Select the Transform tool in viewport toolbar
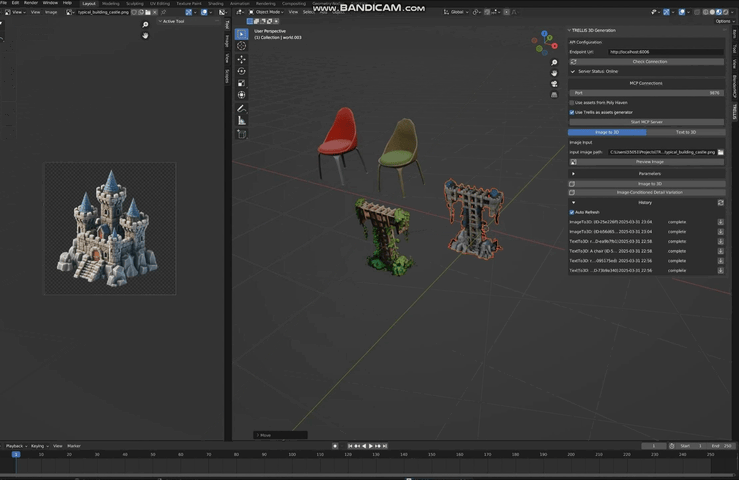This screenshot has height=480, width=739. [241, 95]
